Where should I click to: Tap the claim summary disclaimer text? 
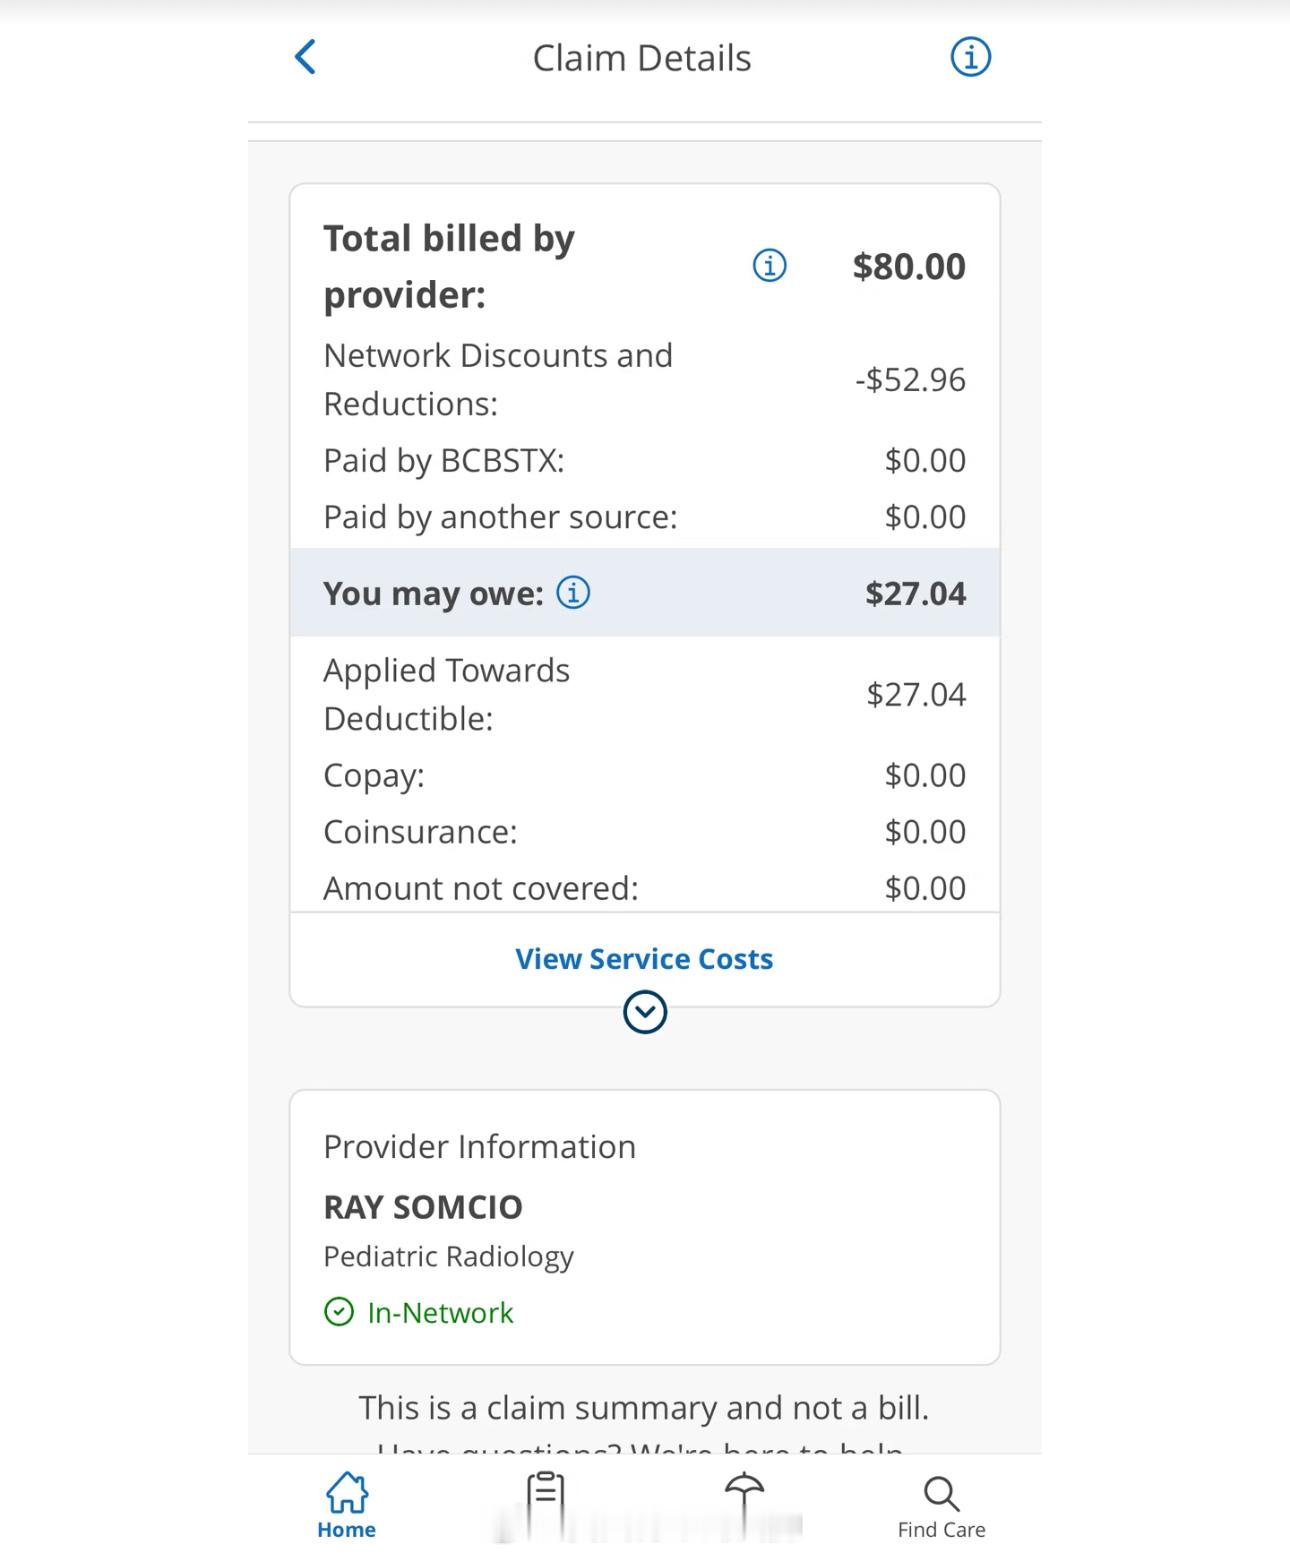(644, 1408)
